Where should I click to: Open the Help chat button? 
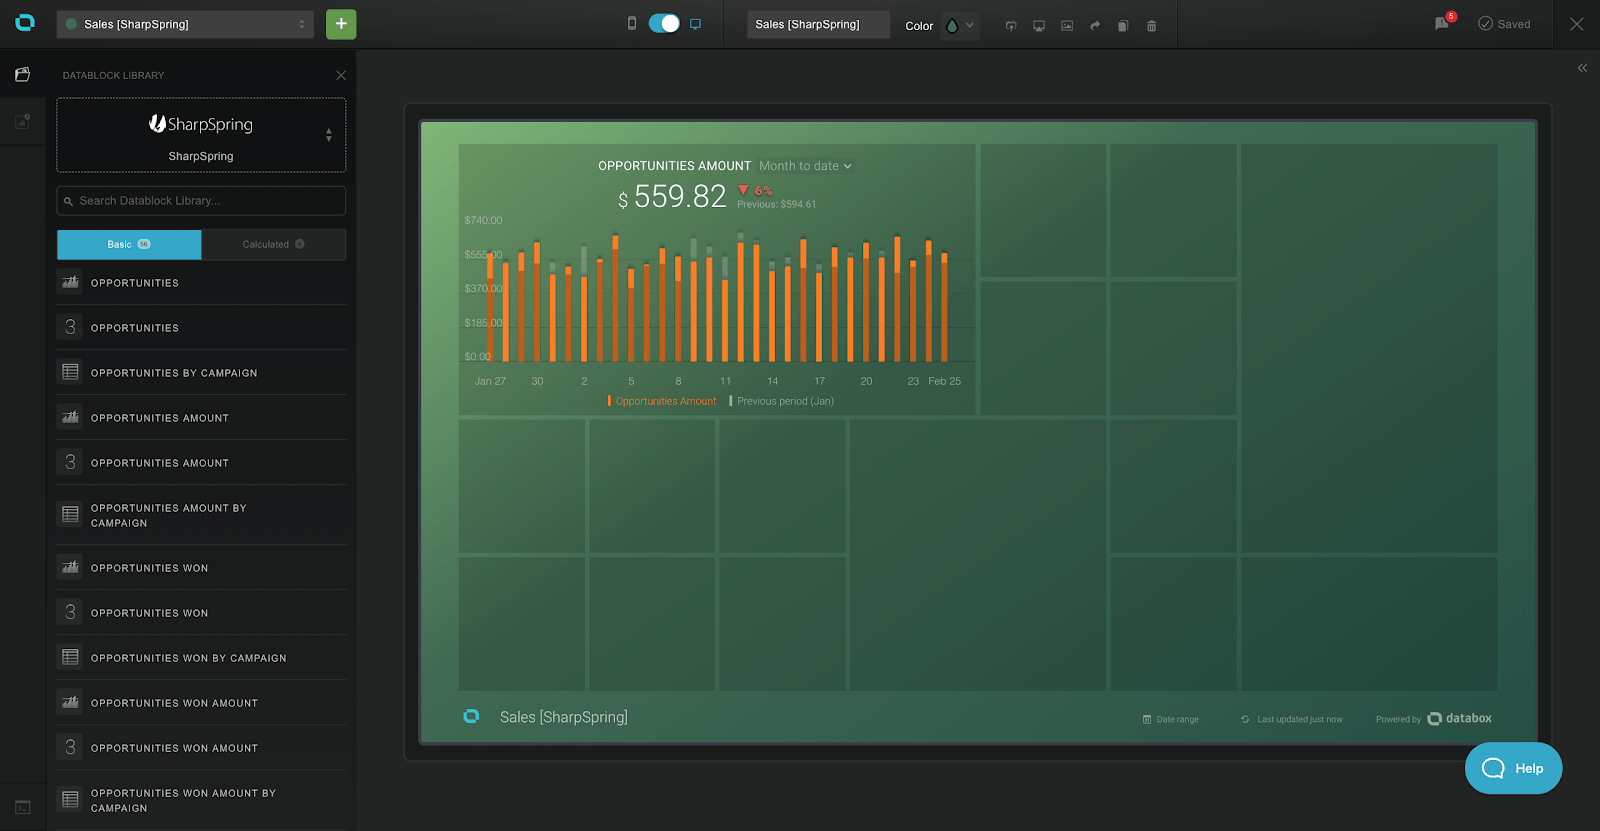coord(1513,768)
